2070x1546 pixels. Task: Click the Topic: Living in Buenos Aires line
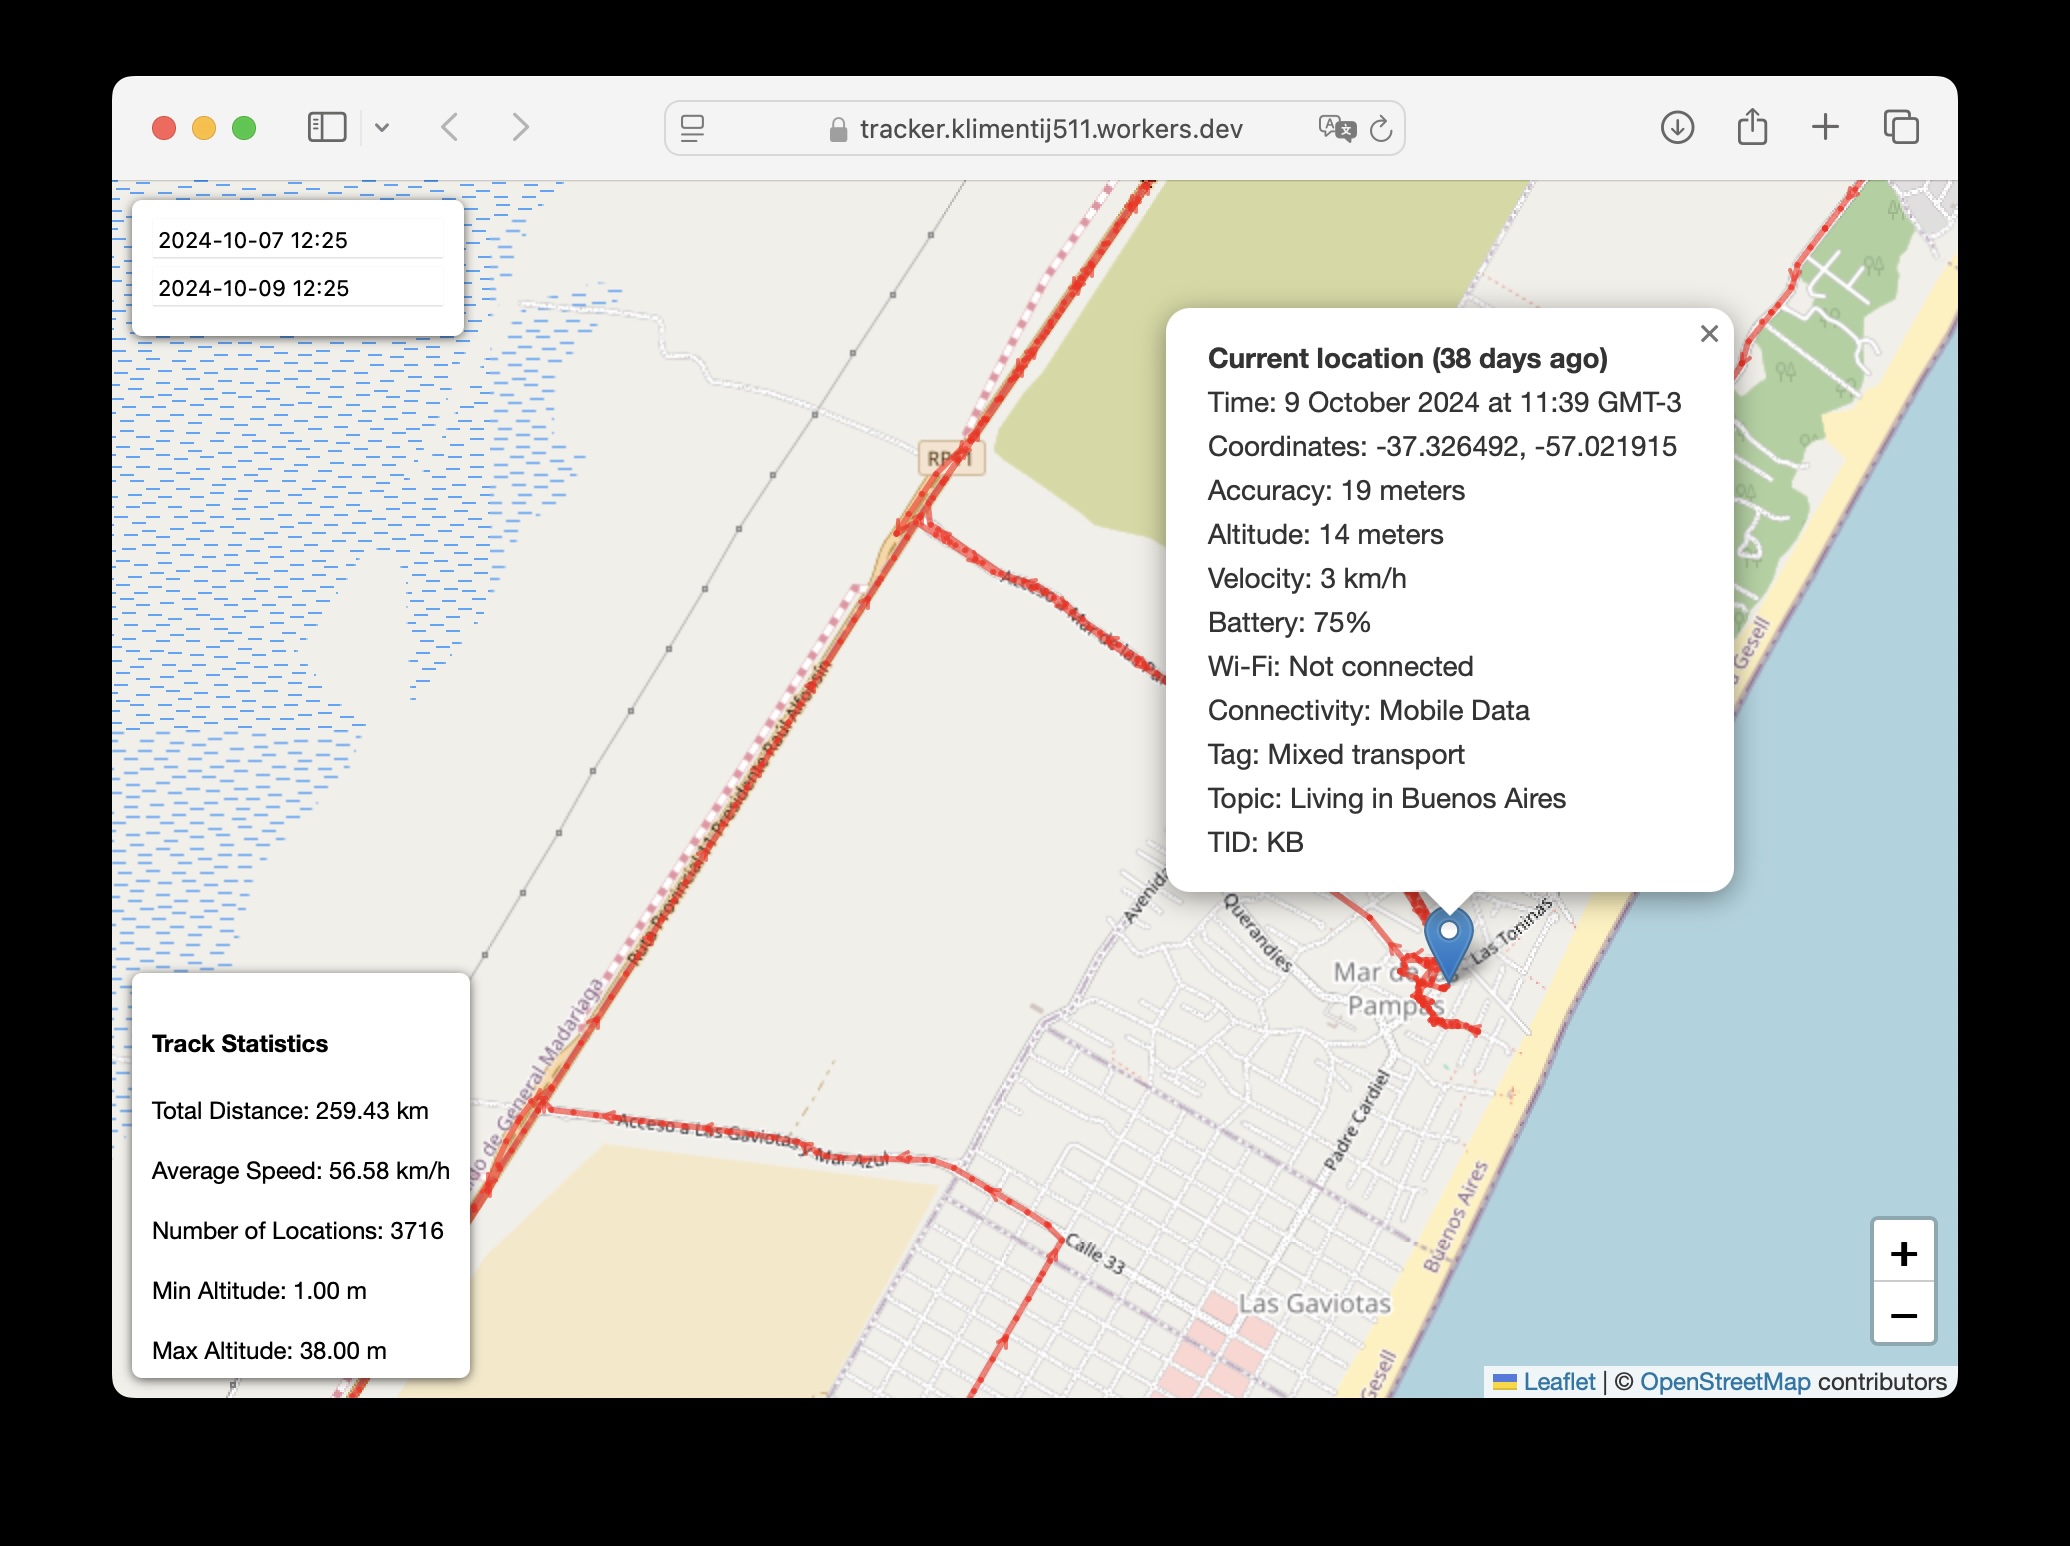tap(1386, 798)
